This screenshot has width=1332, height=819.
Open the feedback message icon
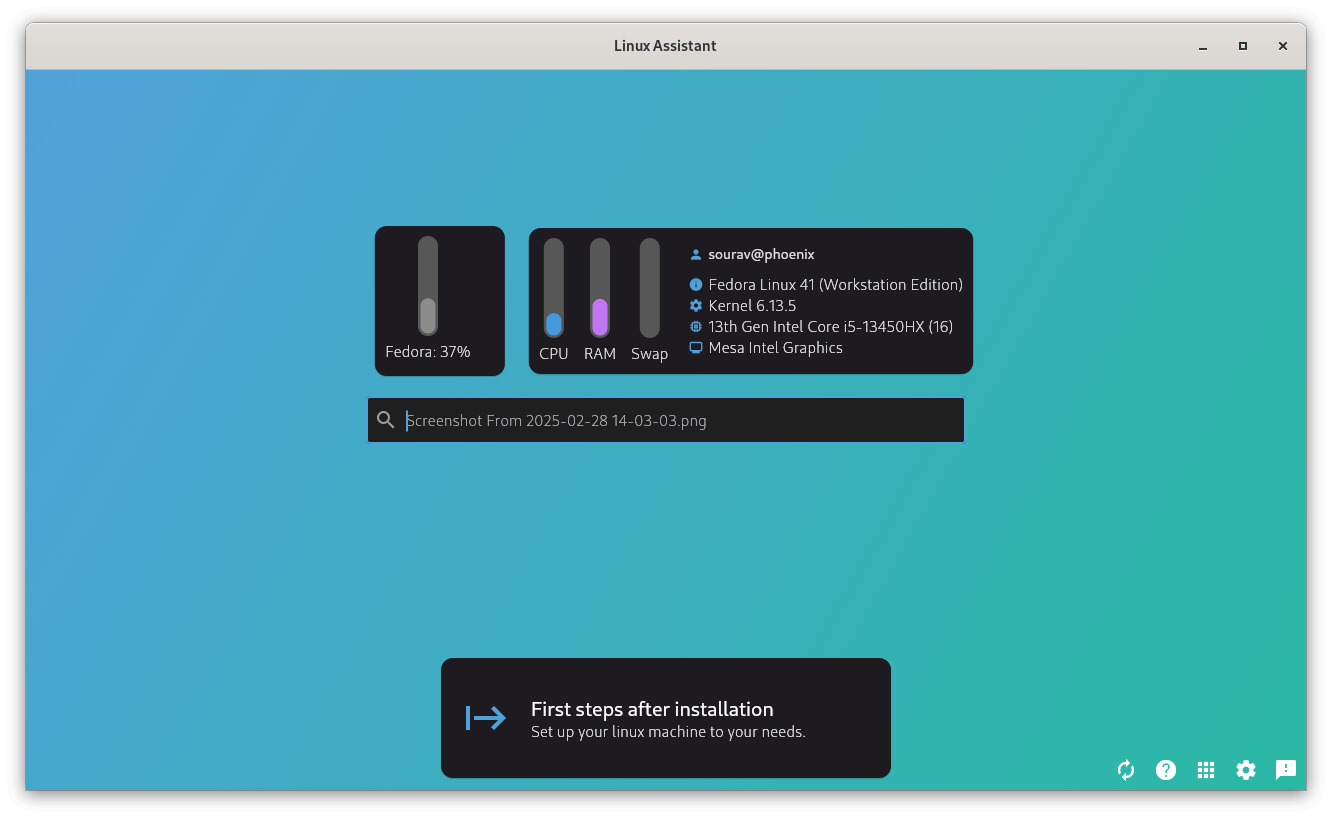1285,770
